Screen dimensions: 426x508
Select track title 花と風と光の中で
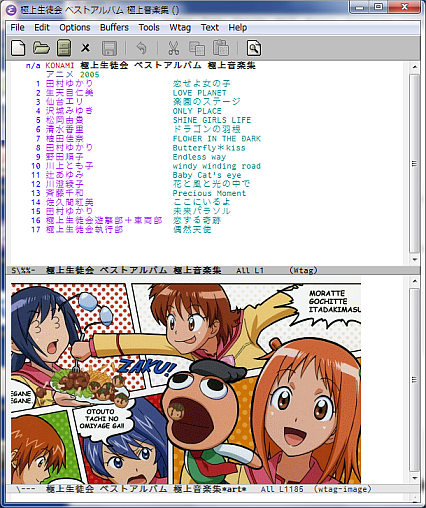tap(211, 184)
